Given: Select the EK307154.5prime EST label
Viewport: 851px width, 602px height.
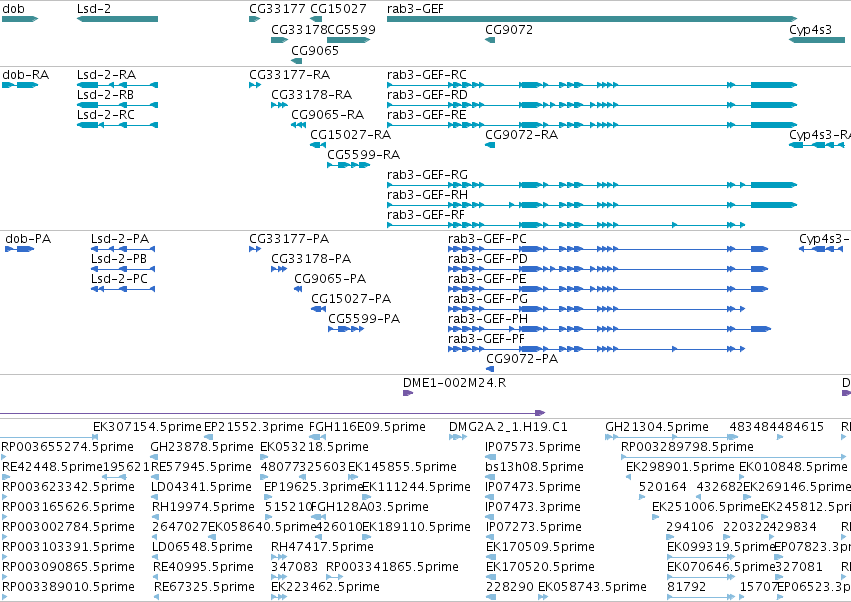Looking at the screenshot, I should tap(147, 427).
